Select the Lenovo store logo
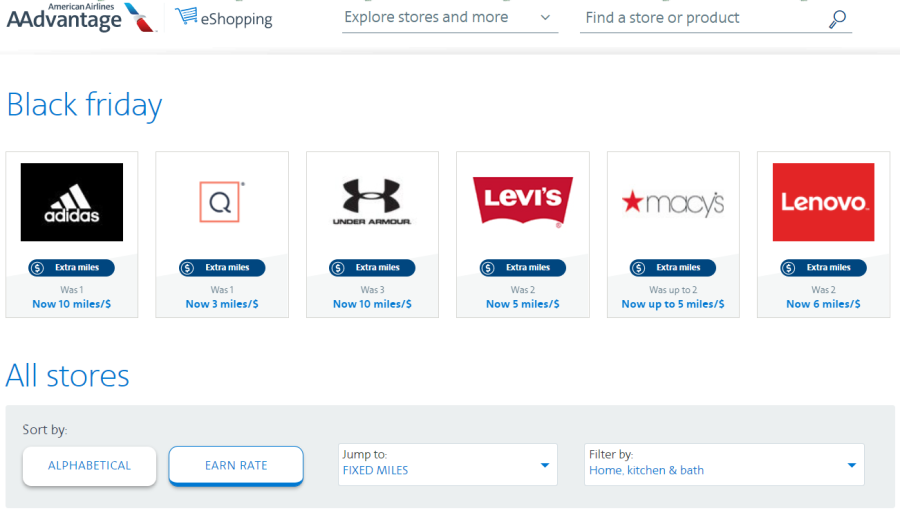The height and width of the screenshot is (513, 900). (x=823, y=202)
